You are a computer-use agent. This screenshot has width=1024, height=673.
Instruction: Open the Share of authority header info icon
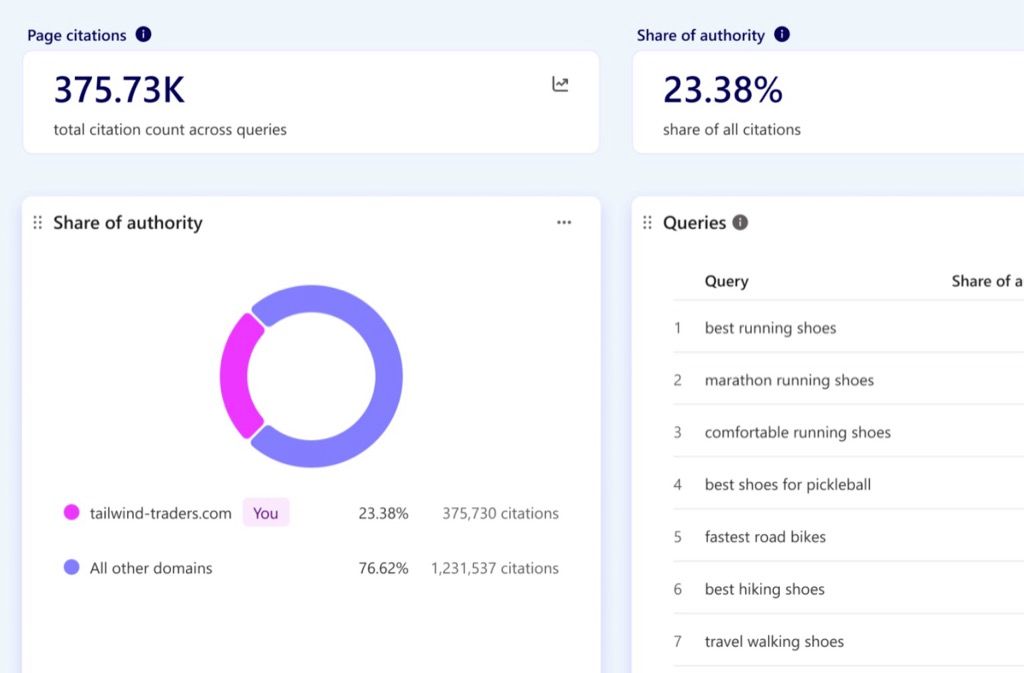[x=782, y=35]
